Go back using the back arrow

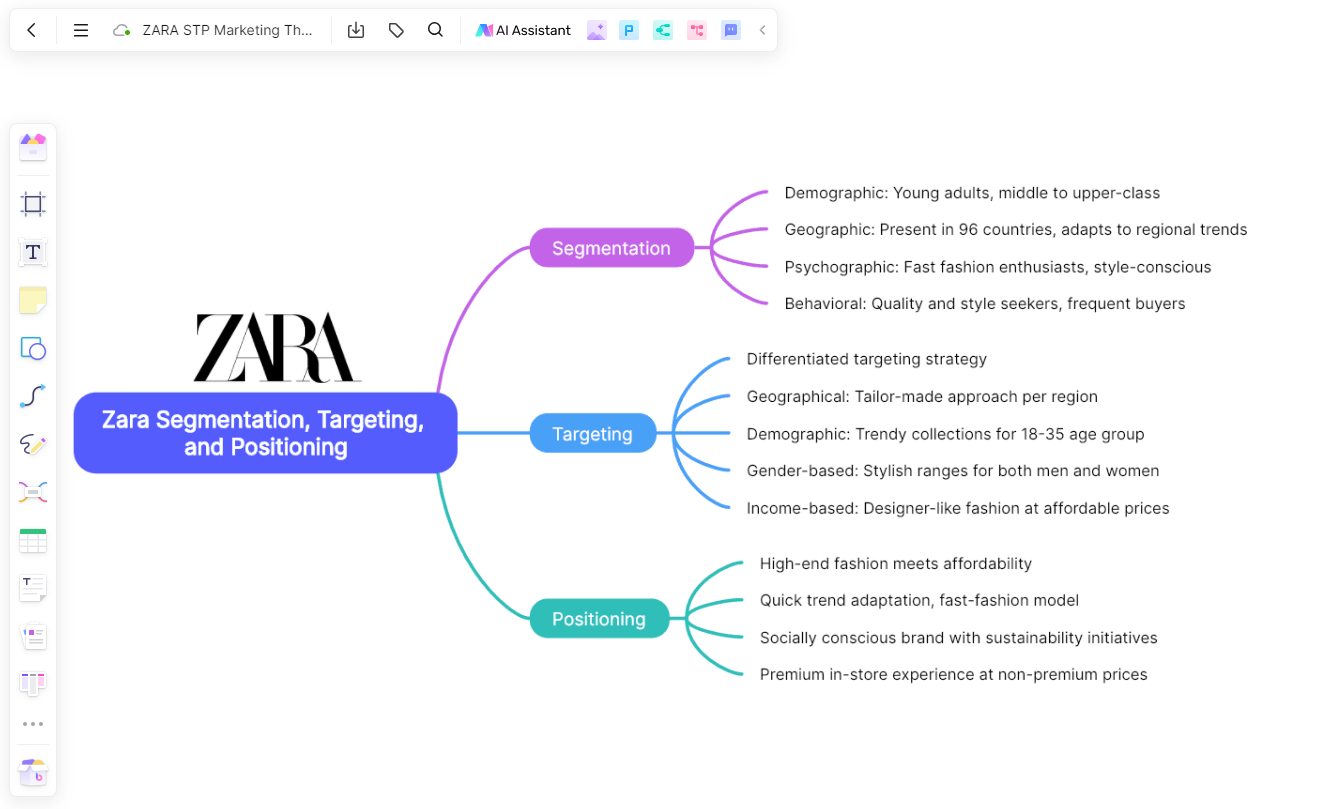[x=32, y=30]
